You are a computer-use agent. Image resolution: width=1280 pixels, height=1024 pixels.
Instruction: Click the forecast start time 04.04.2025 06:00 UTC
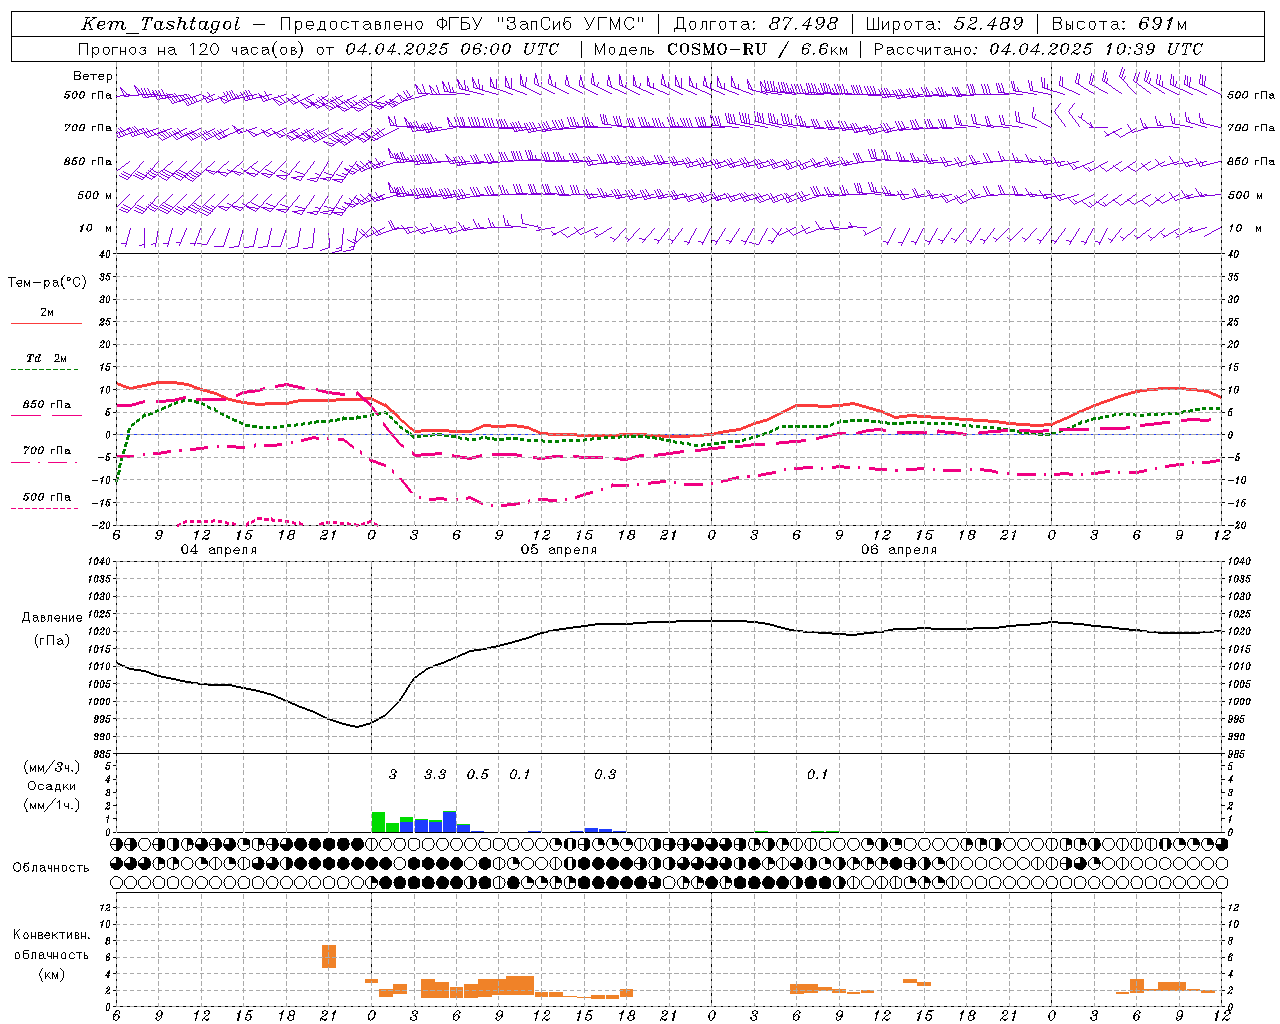tap(452, 49)
